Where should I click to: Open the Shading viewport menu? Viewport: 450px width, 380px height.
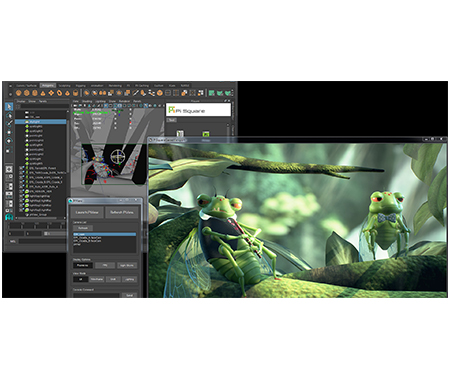tap(87, 101)
